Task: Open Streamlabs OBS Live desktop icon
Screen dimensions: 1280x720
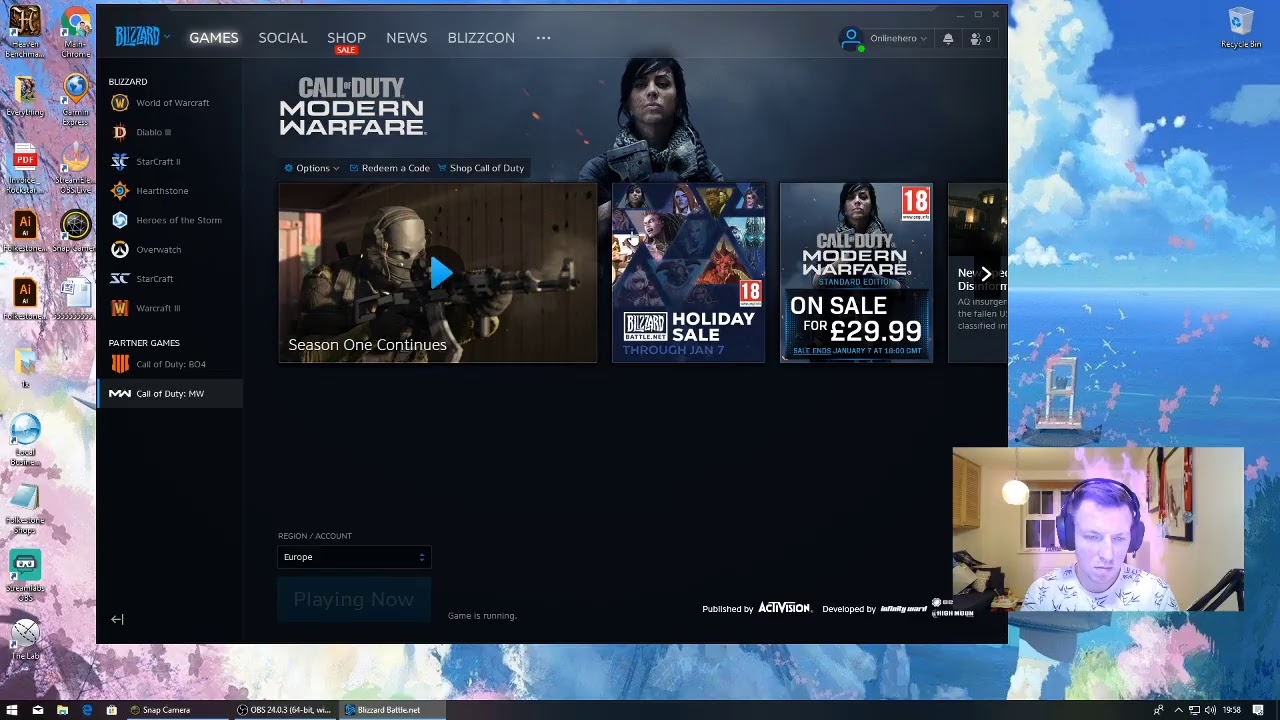Action: (x=75, y=168)
